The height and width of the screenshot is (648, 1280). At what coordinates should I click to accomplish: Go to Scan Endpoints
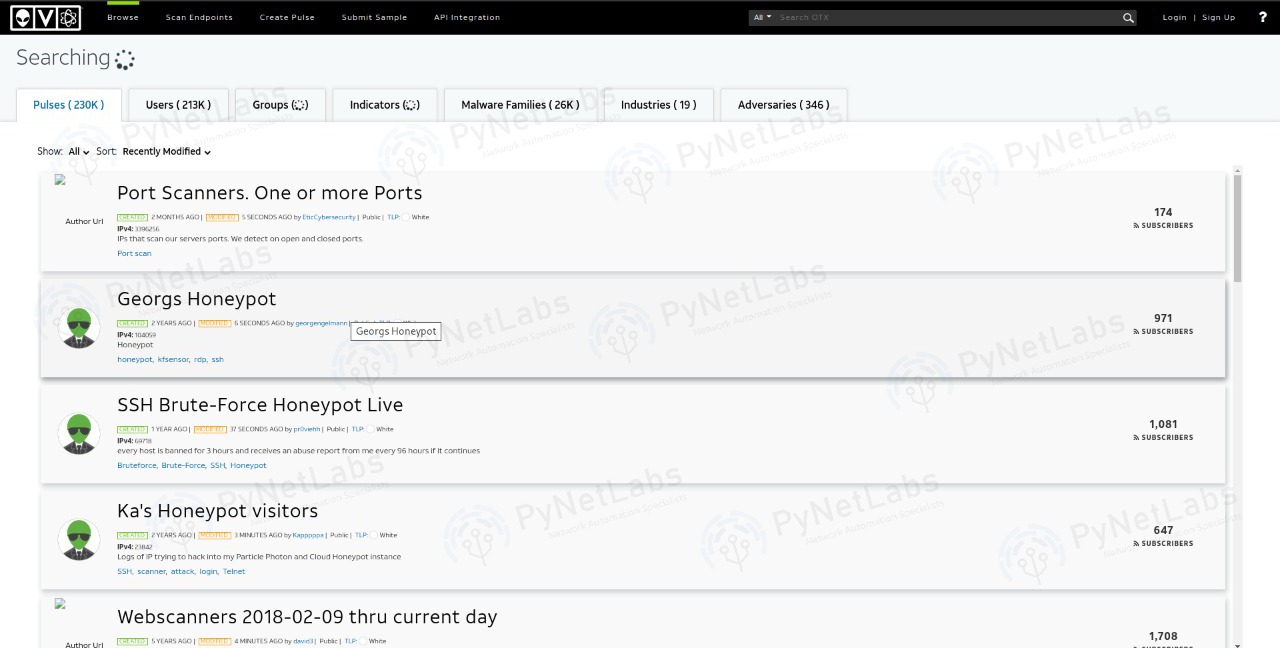point(199,17)
